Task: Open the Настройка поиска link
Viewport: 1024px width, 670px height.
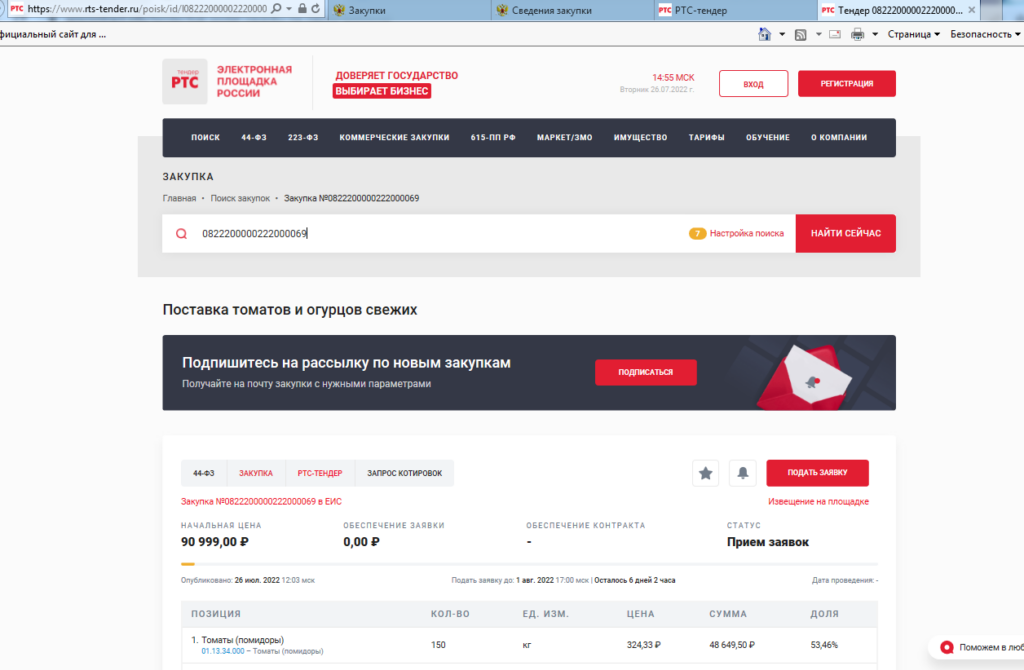Action: pos(746,233)
